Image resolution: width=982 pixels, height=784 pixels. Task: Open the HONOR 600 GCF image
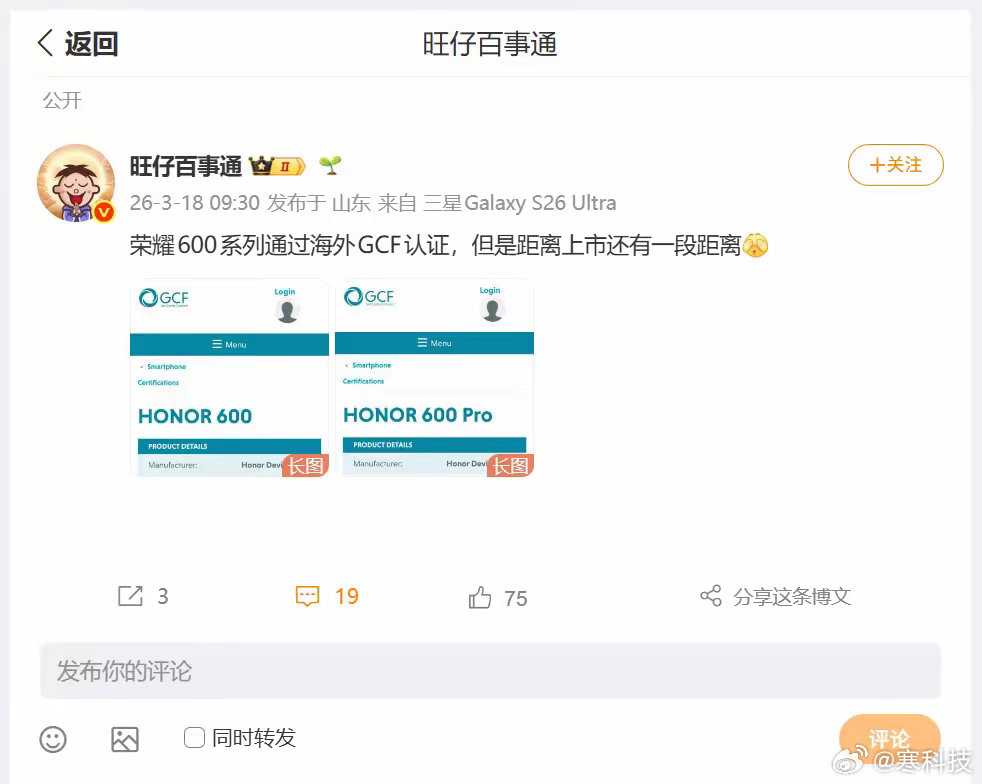point(229,378)
